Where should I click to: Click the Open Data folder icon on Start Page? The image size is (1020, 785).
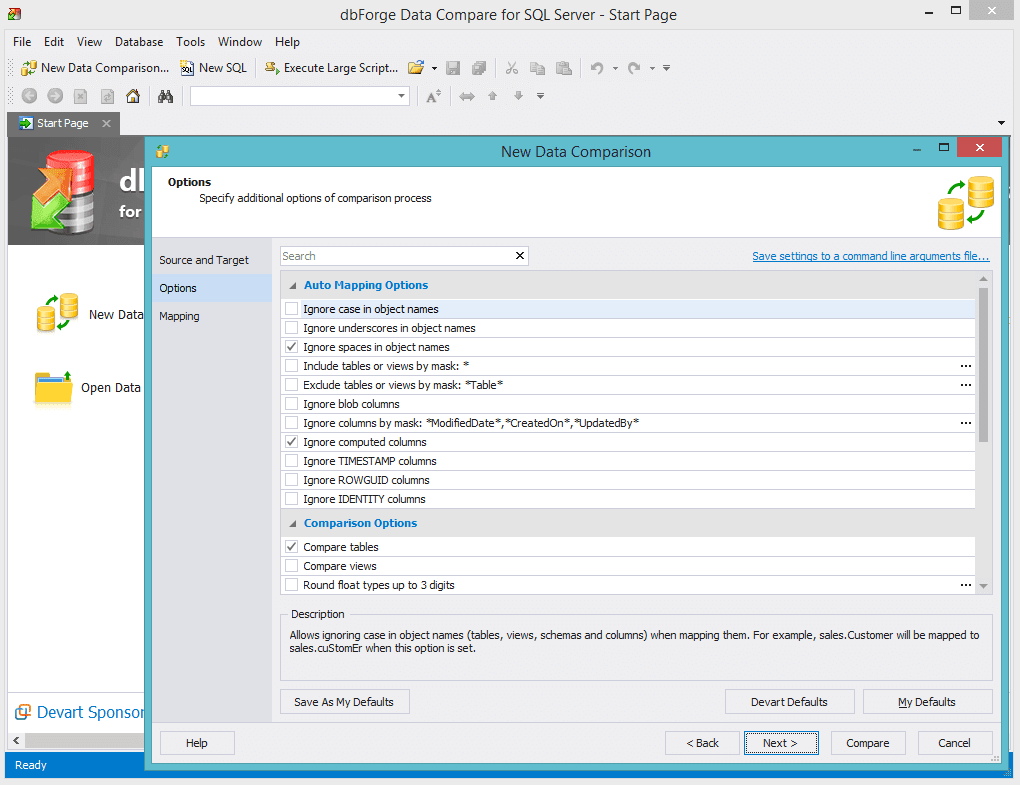[x=53, y=388]
